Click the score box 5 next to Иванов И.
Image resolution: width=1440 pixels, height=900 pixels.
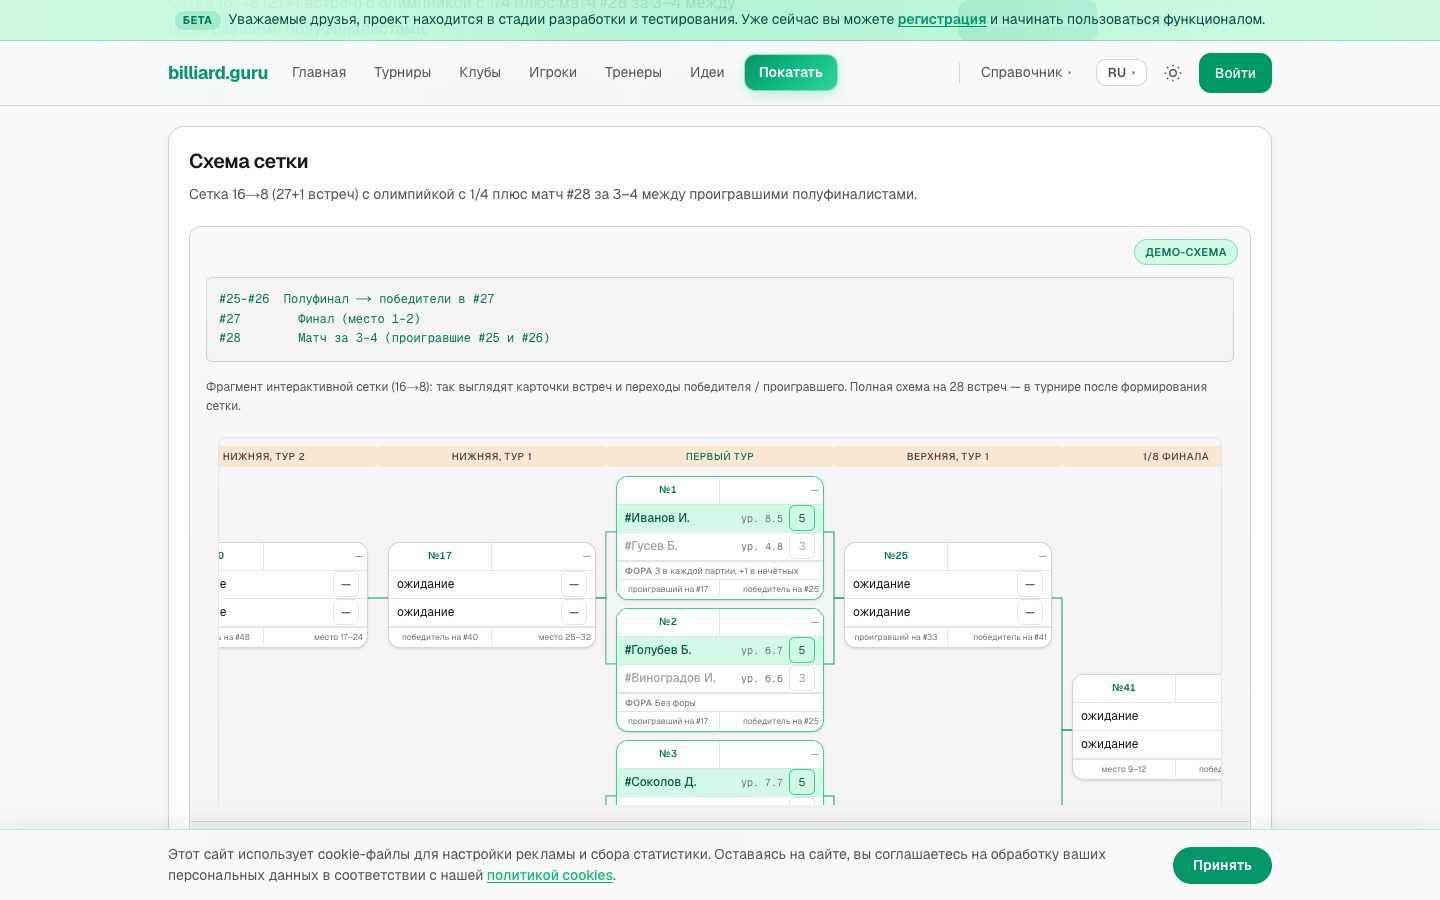[x=802, y=518]
